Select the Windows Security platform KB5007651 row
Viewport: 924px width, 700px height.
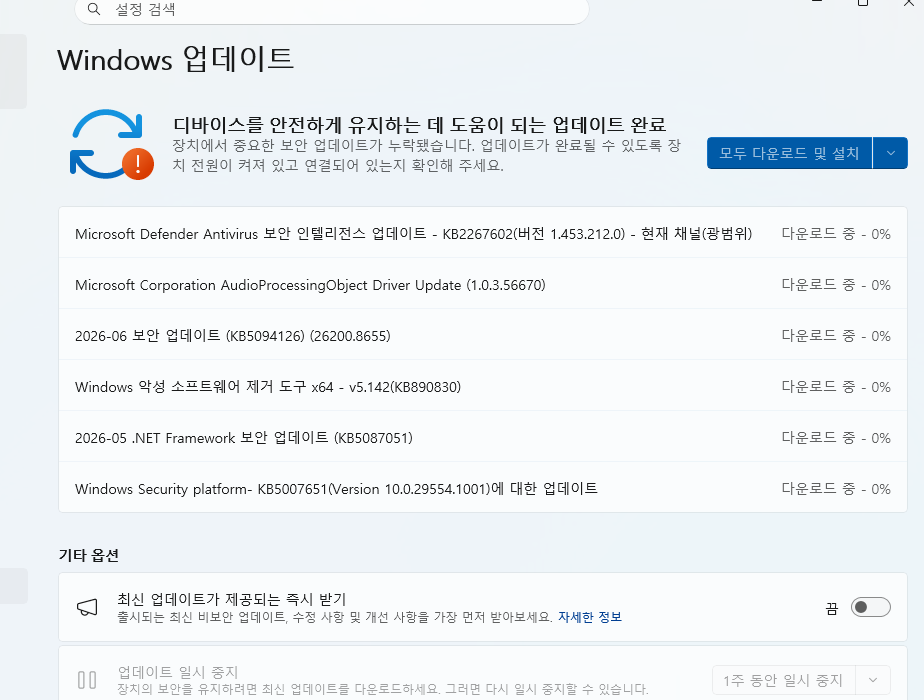(x=483, y=488)
